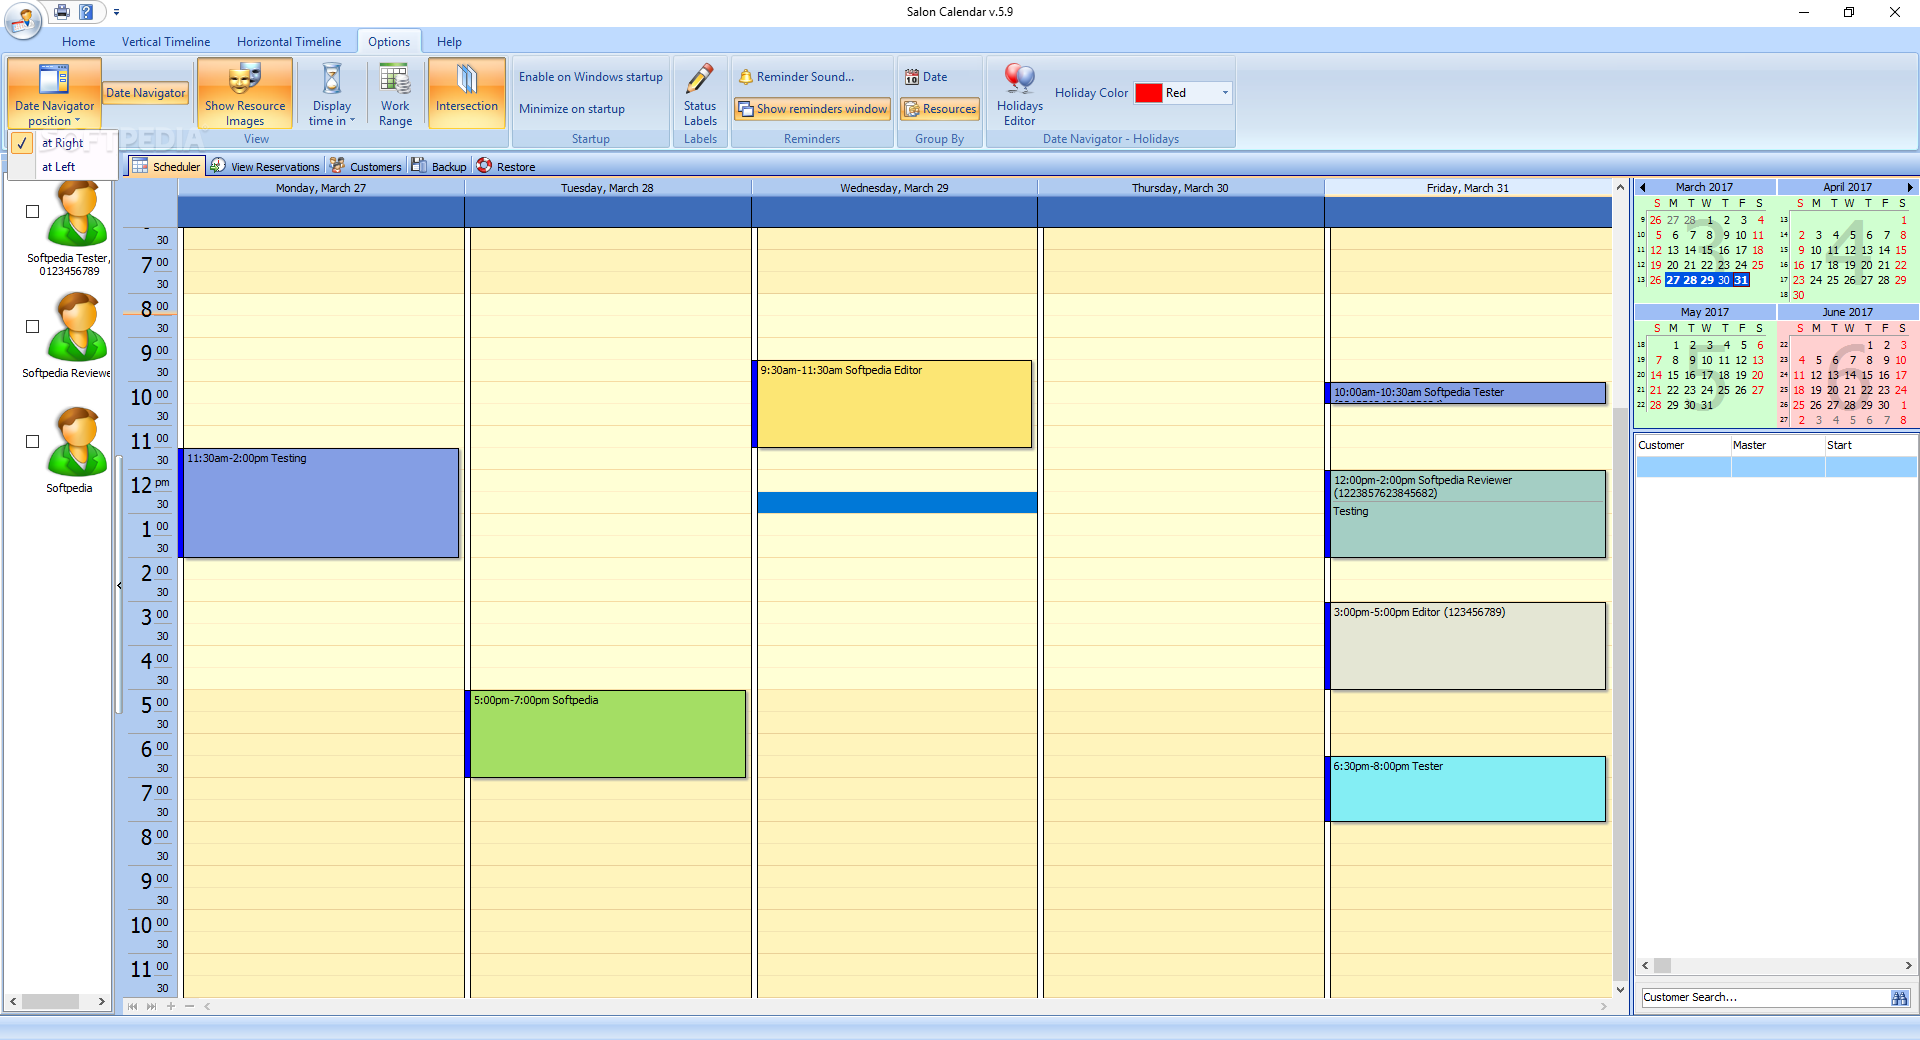
Task: Toggle Minimize on startup option
Action: [571, 109]
